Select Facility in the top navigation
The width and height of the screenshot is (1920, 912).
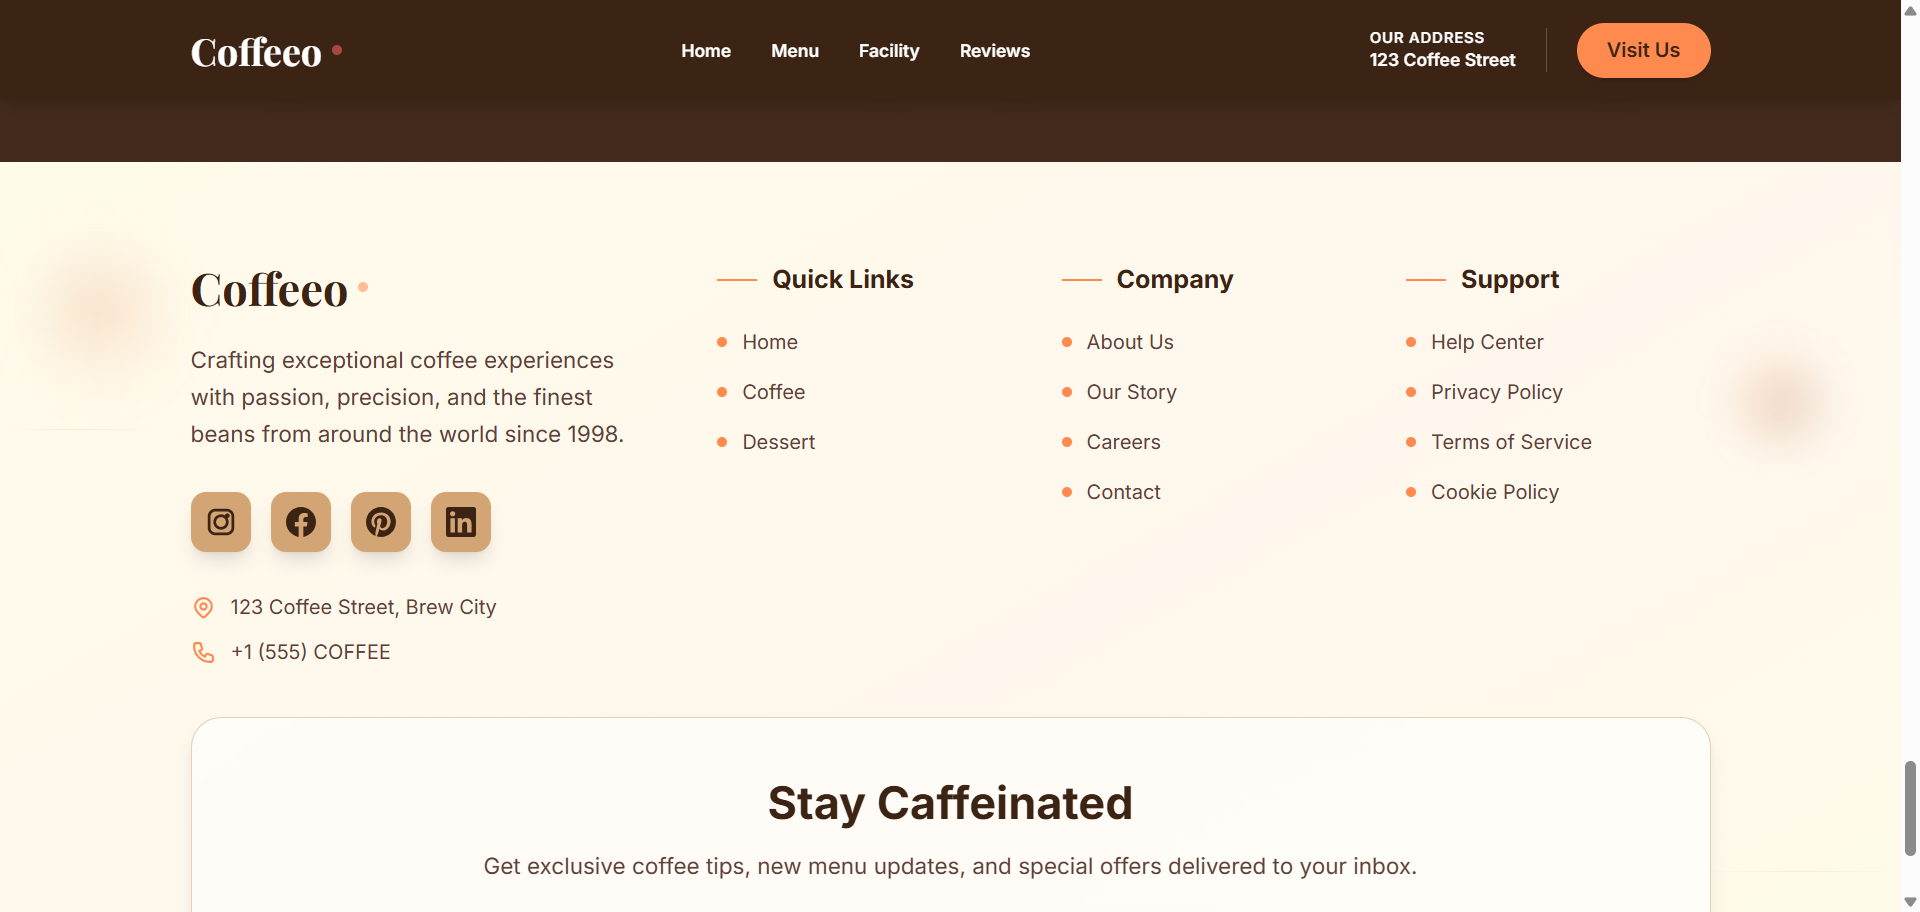tap(889, 51)
